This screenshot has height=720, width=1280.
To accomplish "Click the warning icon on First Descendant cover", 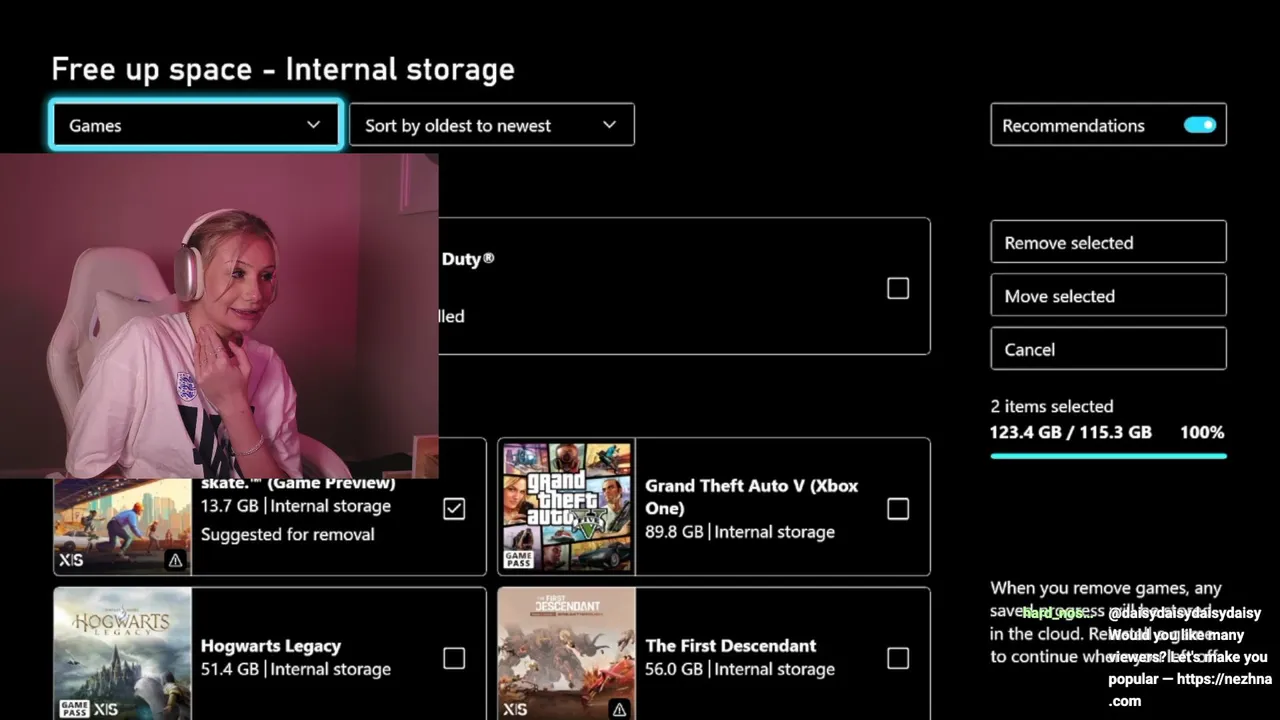I will pos(619,709).
